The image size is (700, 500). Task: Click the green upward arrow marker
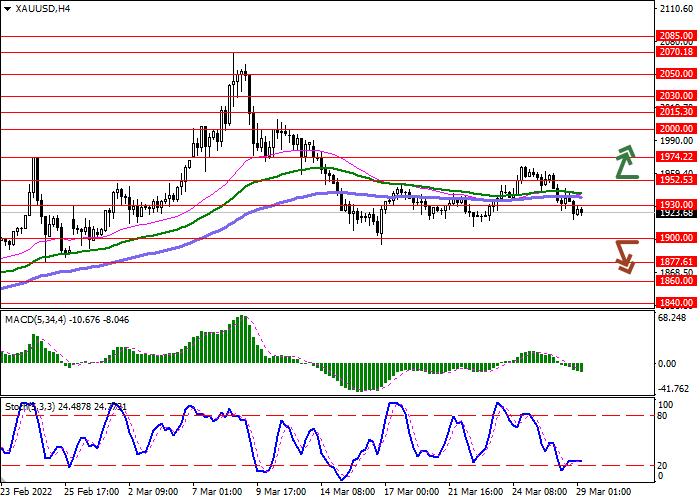pyautogui.click(x=627, y=161)
